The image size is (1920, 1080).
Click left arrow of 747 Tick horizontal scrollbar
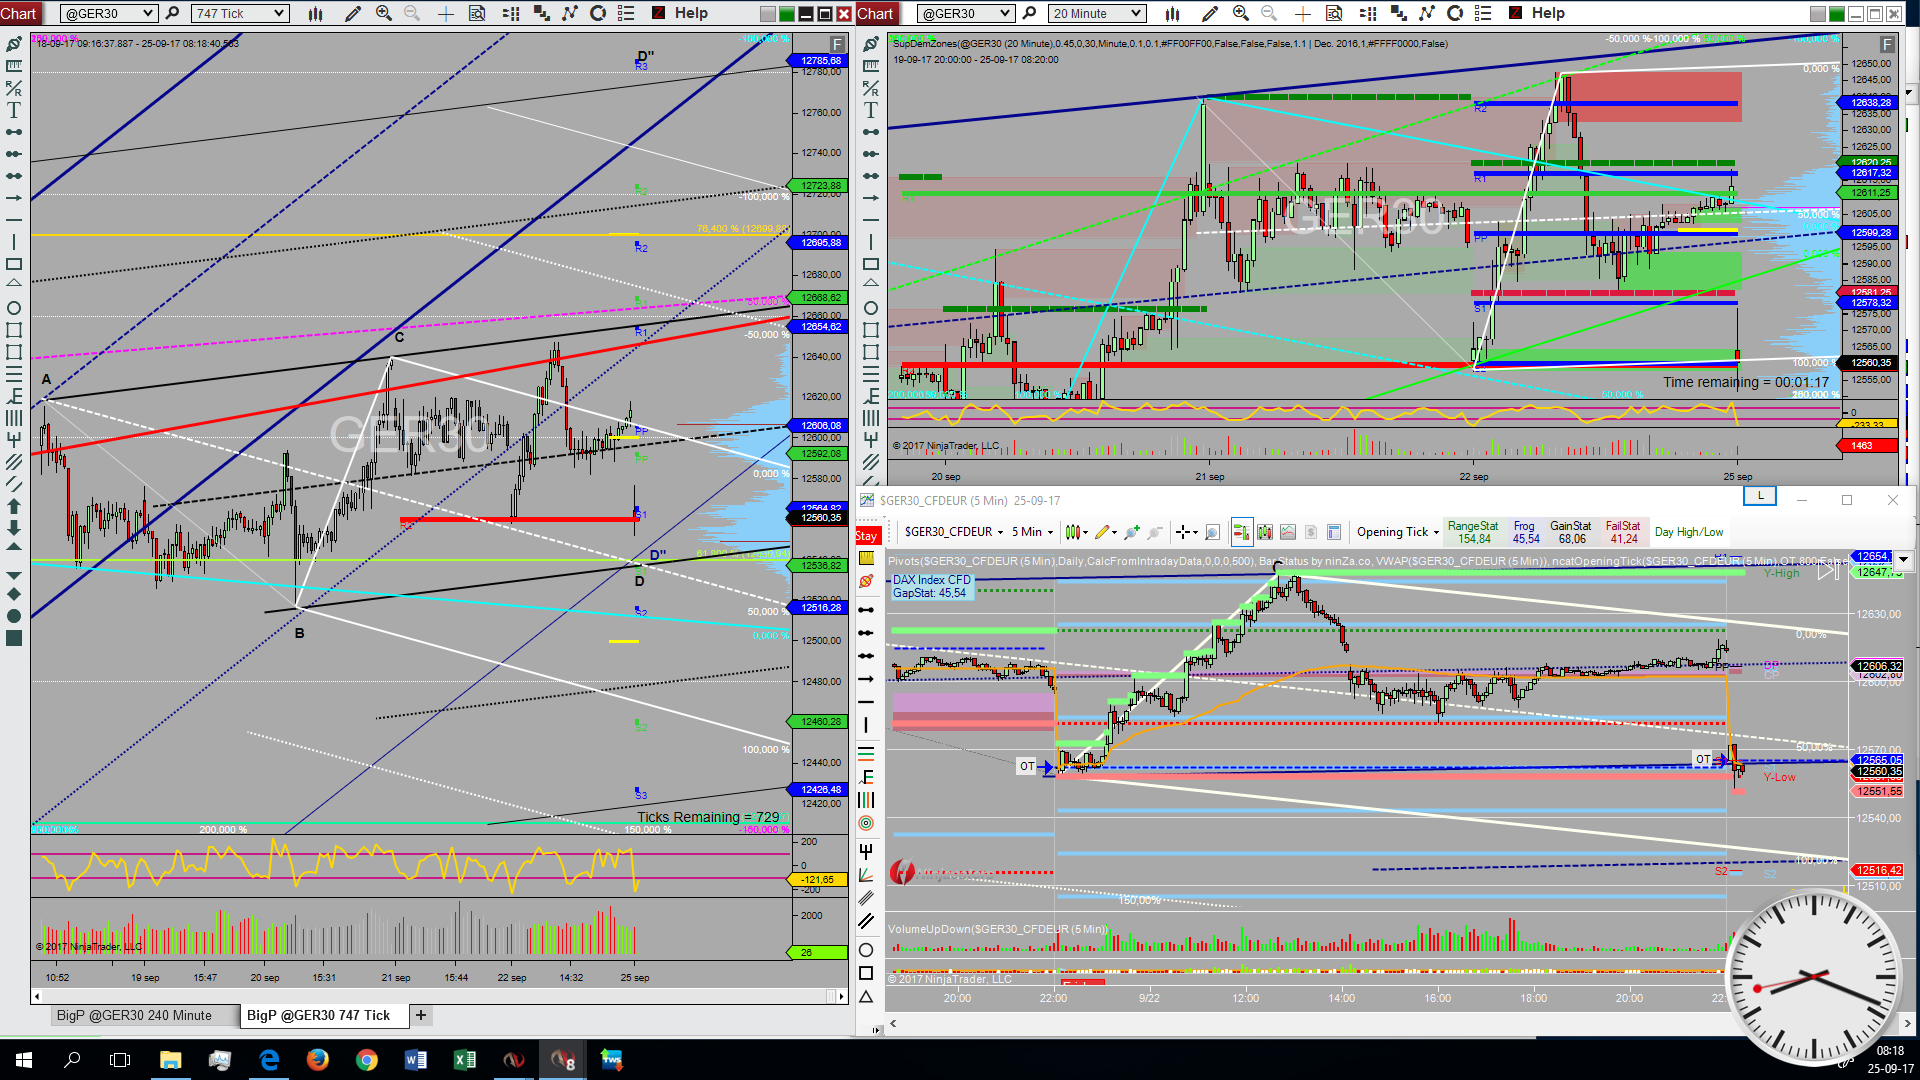[38, 996]
